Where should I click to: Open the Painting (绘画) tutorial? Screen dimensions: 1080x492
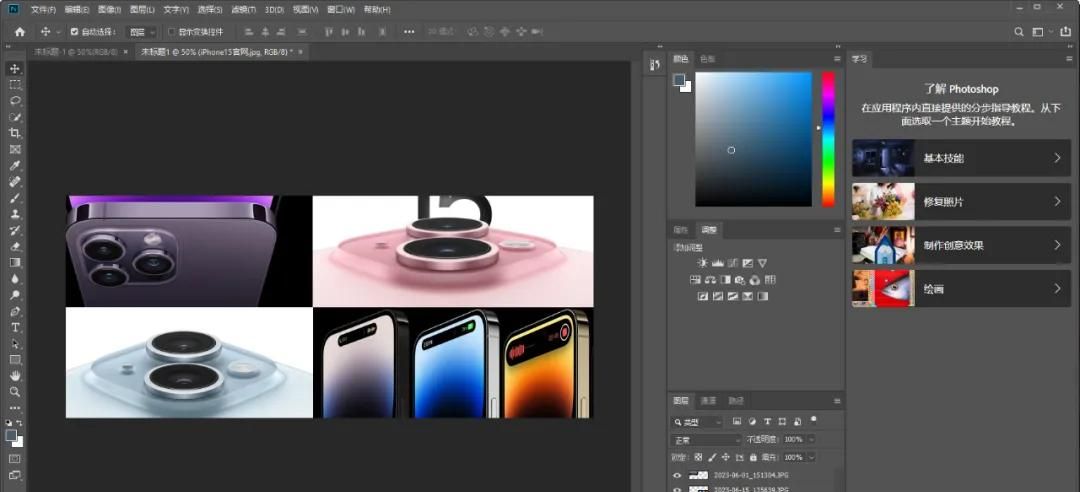pyautogui.click(x=962, y=289)
